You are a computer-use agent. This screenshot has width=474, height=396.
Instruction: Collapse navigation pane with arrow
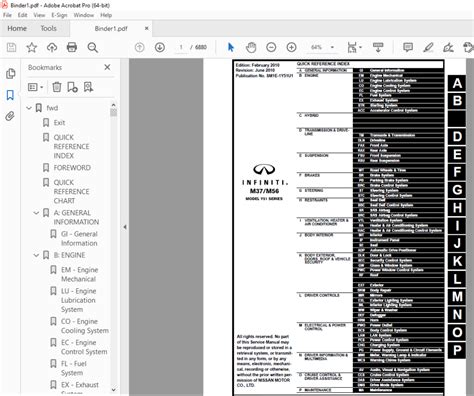click(x=125, y=227)
